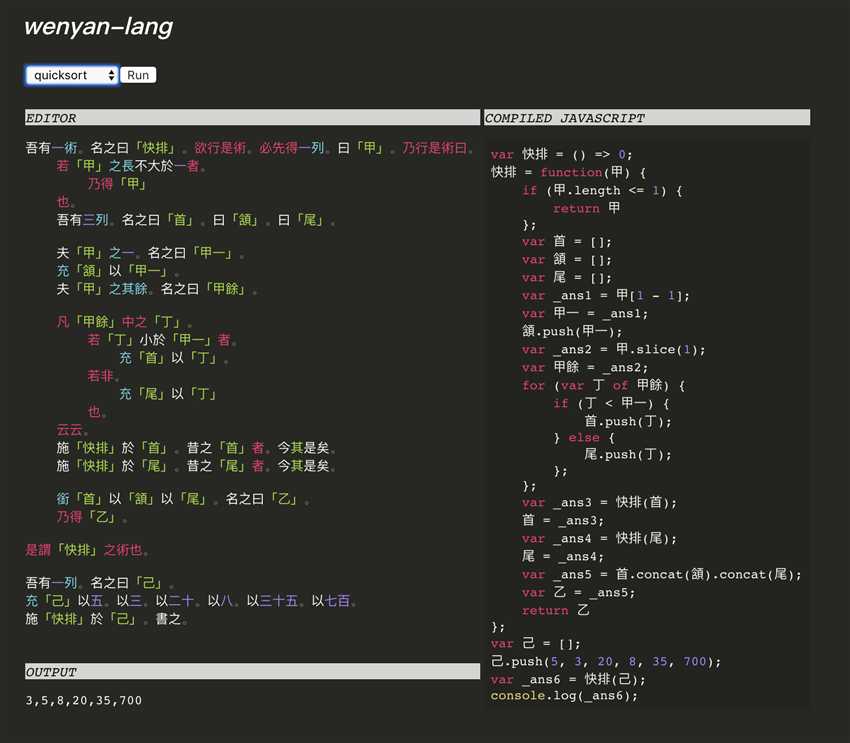Click the COMPILED JAVASCRIPT panel header
The width and height of the screenshot is (850, 743).
[647, 118]
